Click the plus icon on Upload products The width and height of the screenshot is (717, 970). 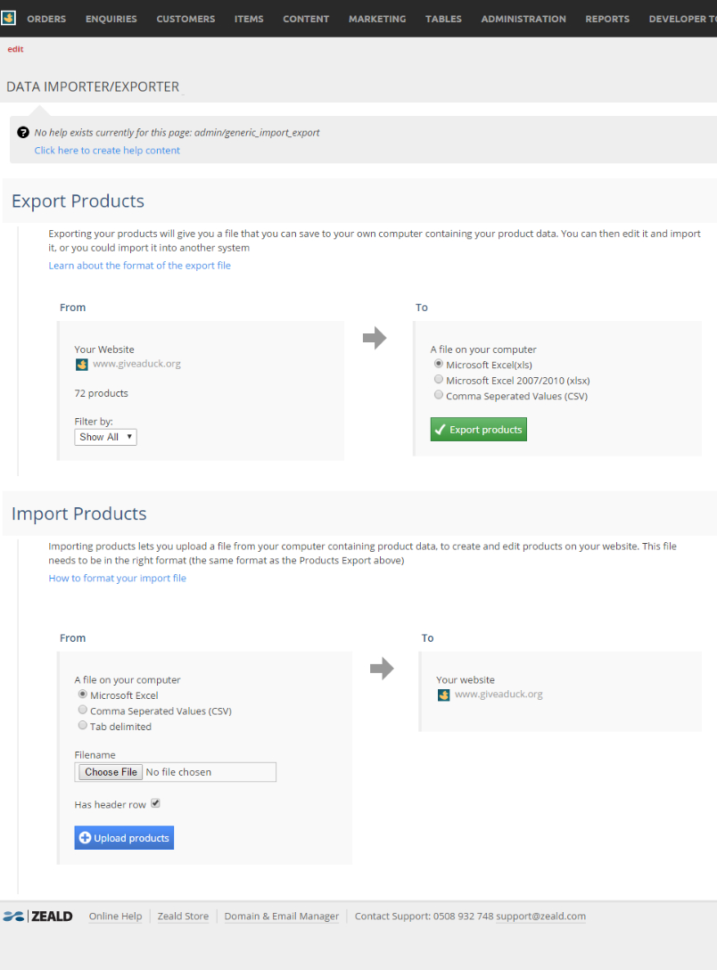click(x=87, y=838)
